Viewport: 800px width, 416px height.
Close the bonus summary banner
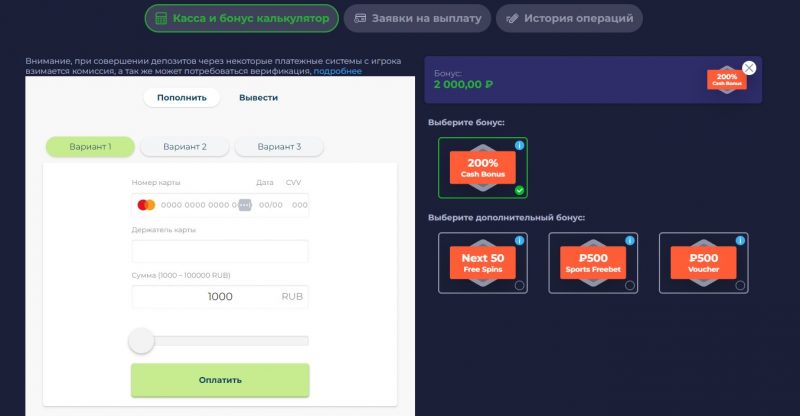pyautogui.click(x=749, y=68)
